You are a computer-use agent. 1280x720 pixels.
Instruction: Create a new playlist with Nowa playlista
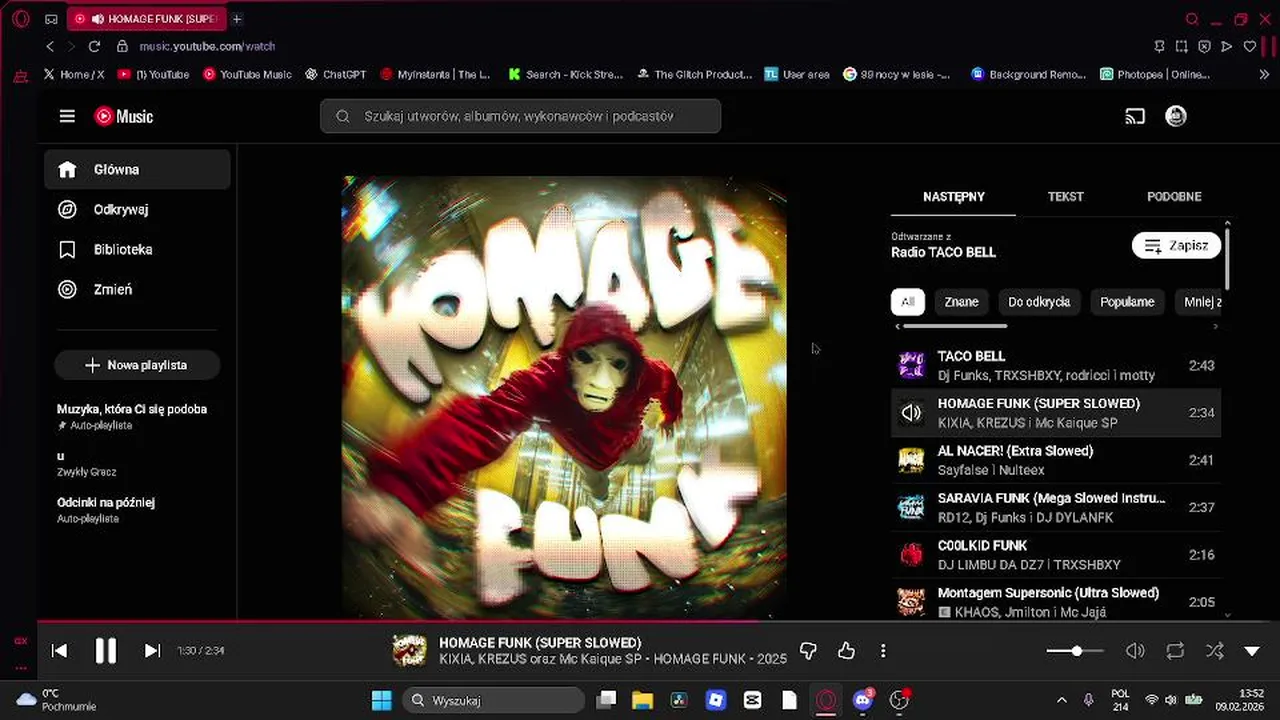coord(137,365)
